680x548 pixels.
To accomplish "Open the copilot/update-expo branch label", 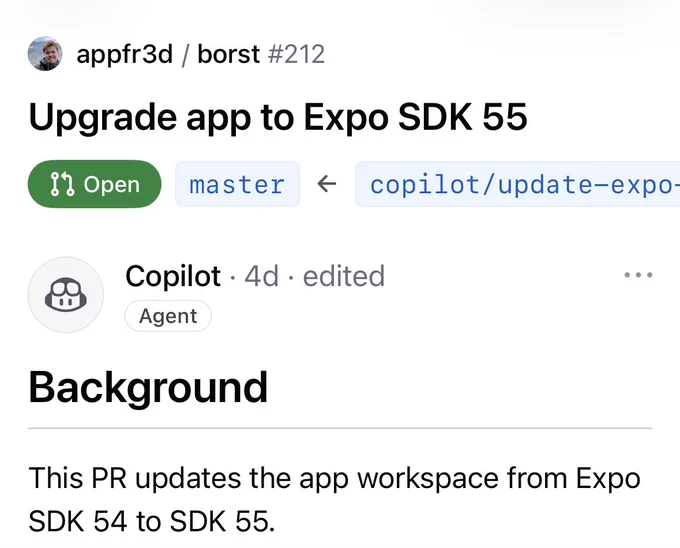I will pyautogui.click(x=517, y=184).
